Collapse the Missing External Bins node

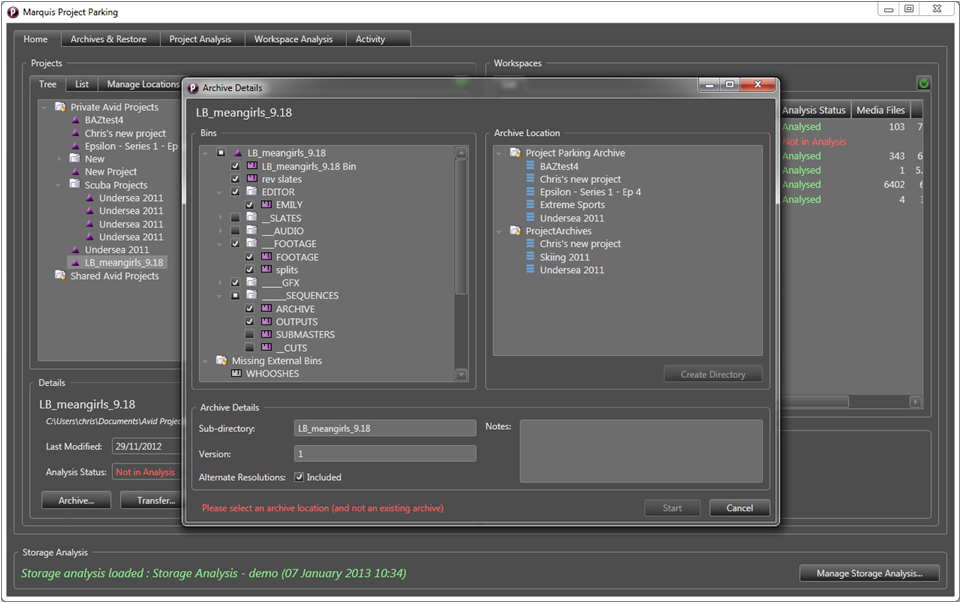(205, 361)
